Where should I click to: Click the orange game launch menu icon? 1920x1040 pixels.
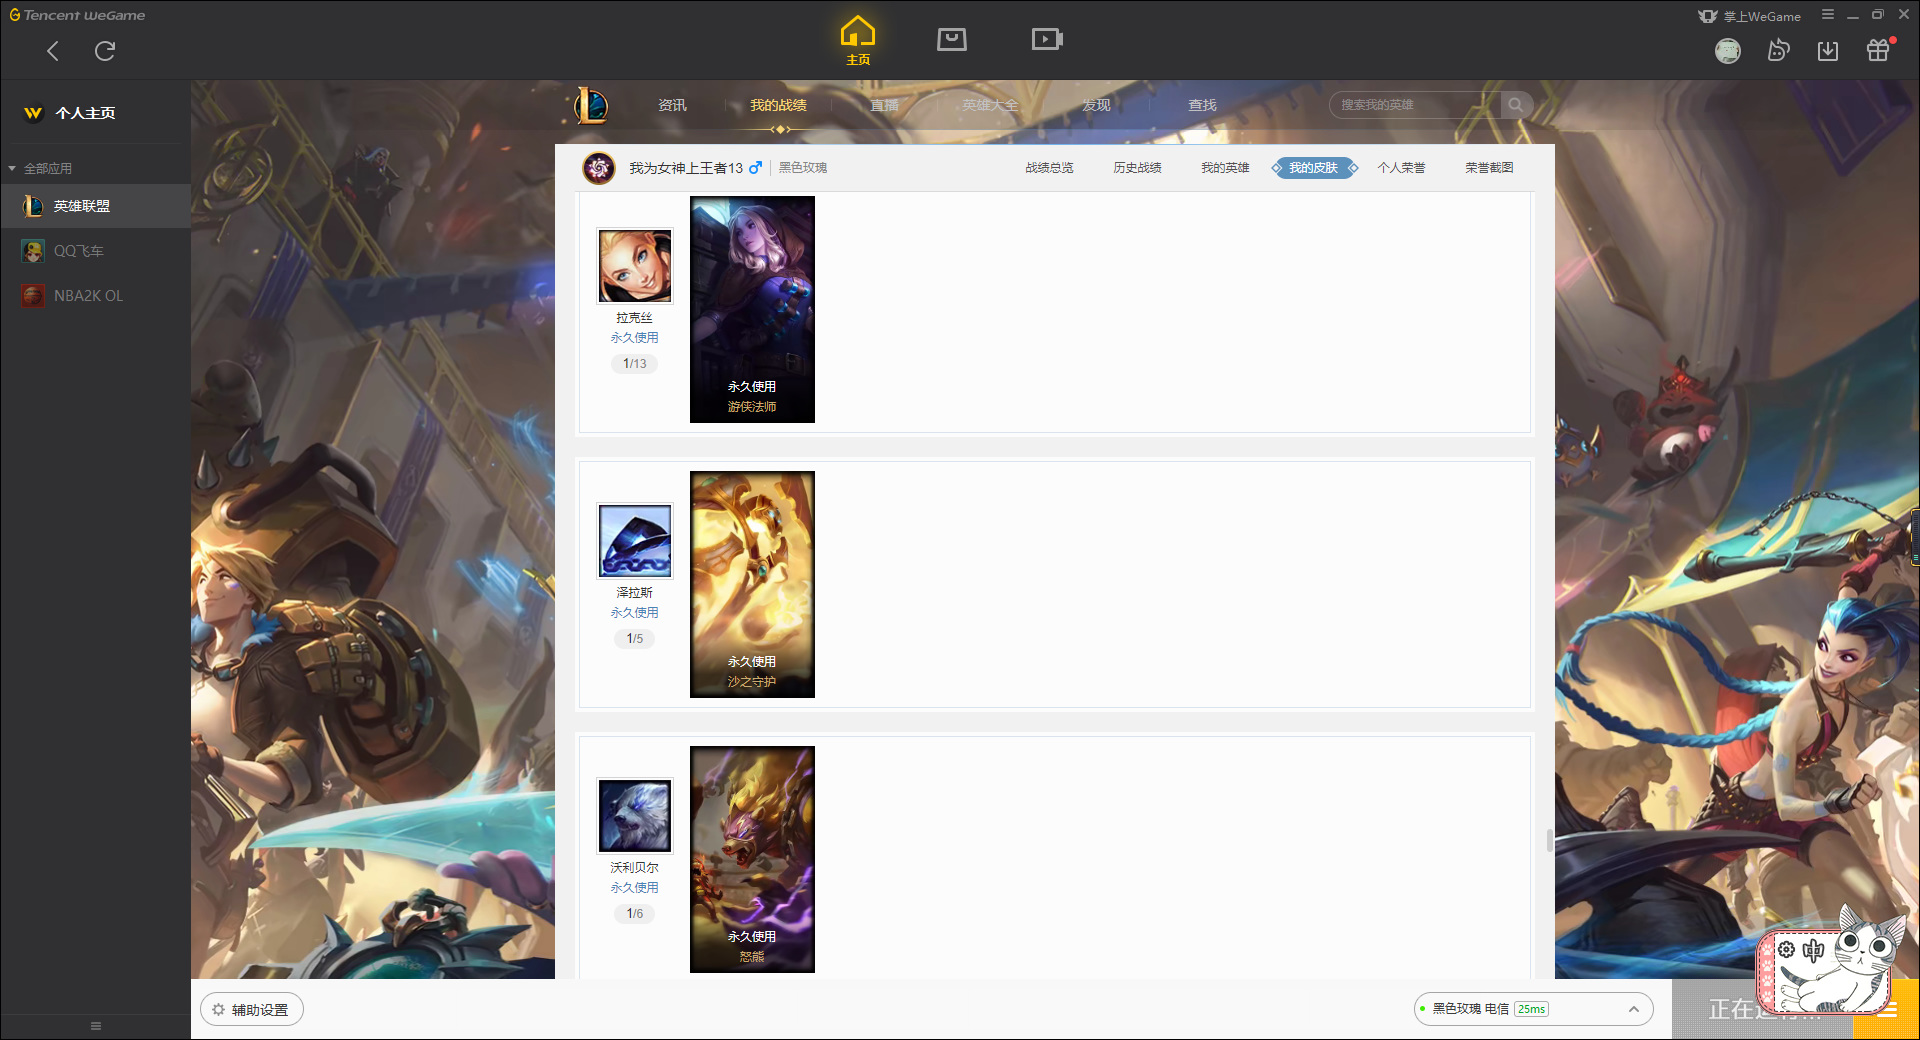coord(1886,1010)
